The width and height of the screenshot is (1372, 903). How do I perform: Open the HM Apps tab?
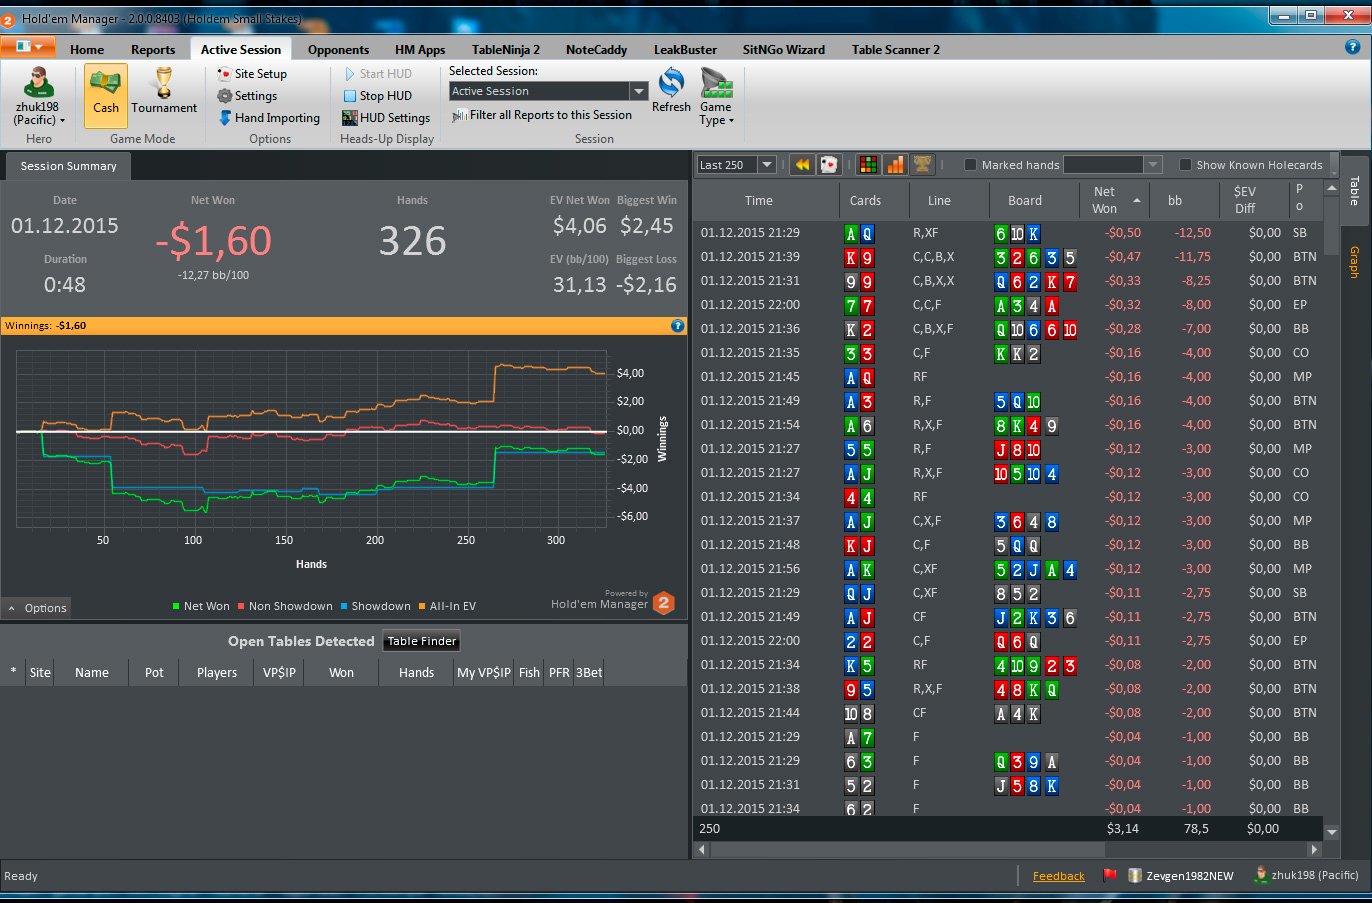pos(420,49)
